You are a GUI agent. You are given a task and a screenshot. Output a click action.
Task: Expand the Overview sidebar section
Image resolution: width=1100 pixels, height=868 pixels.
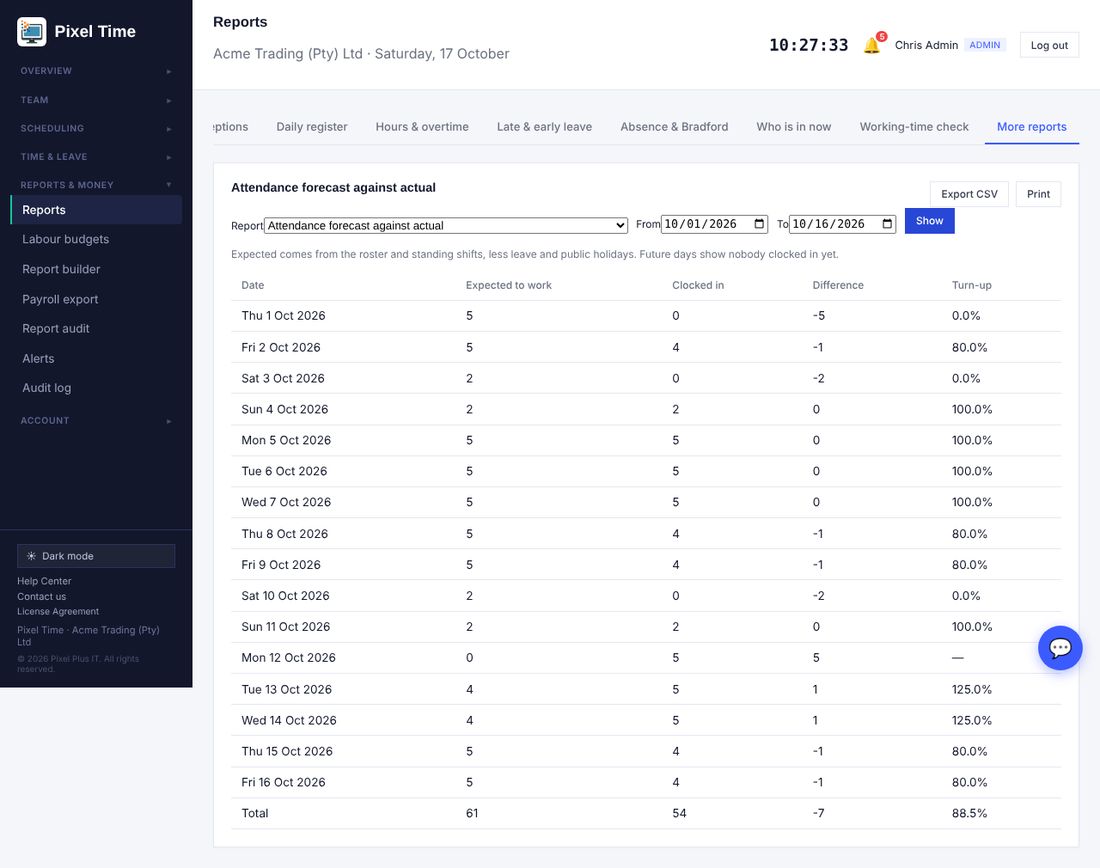96,71
